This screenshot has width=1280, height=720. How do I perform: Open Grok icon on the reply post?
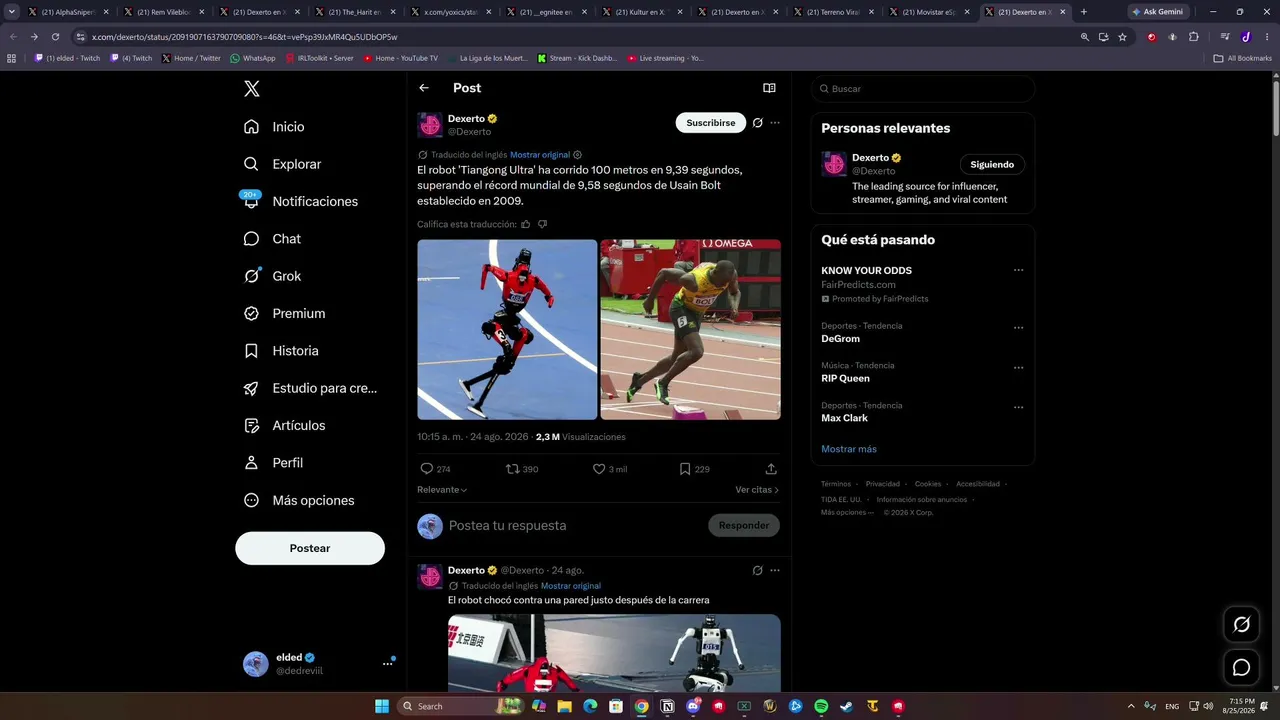[x=758, y=570]
